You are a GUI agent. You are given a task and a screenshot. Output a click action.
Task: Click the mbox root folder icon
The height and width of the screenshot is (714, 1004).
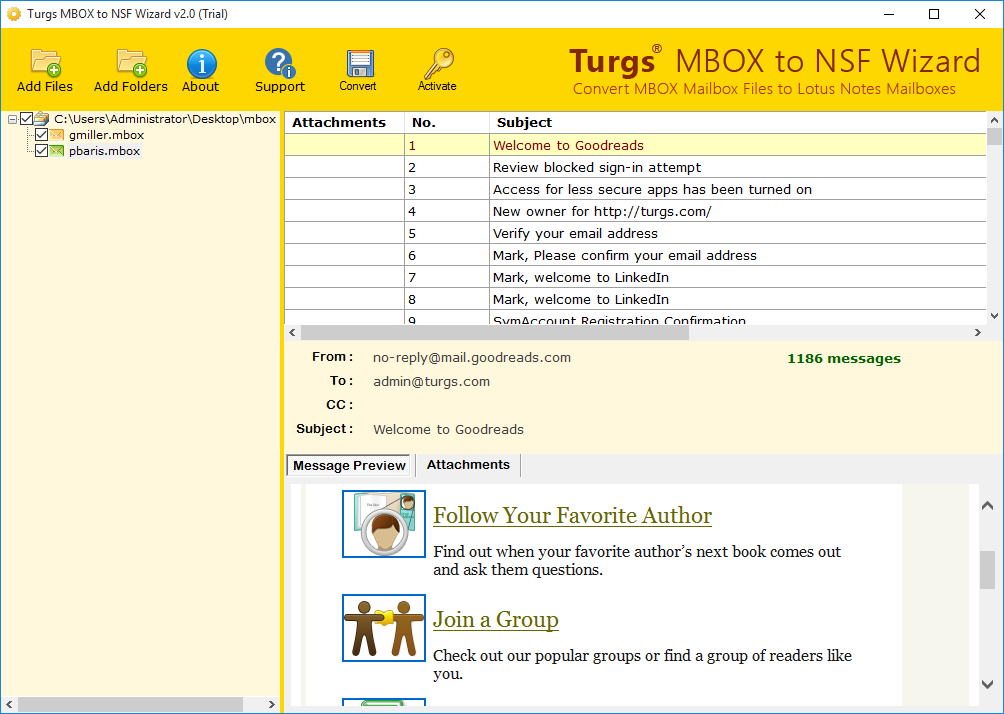pyautogui.click(x=42, y=118)
